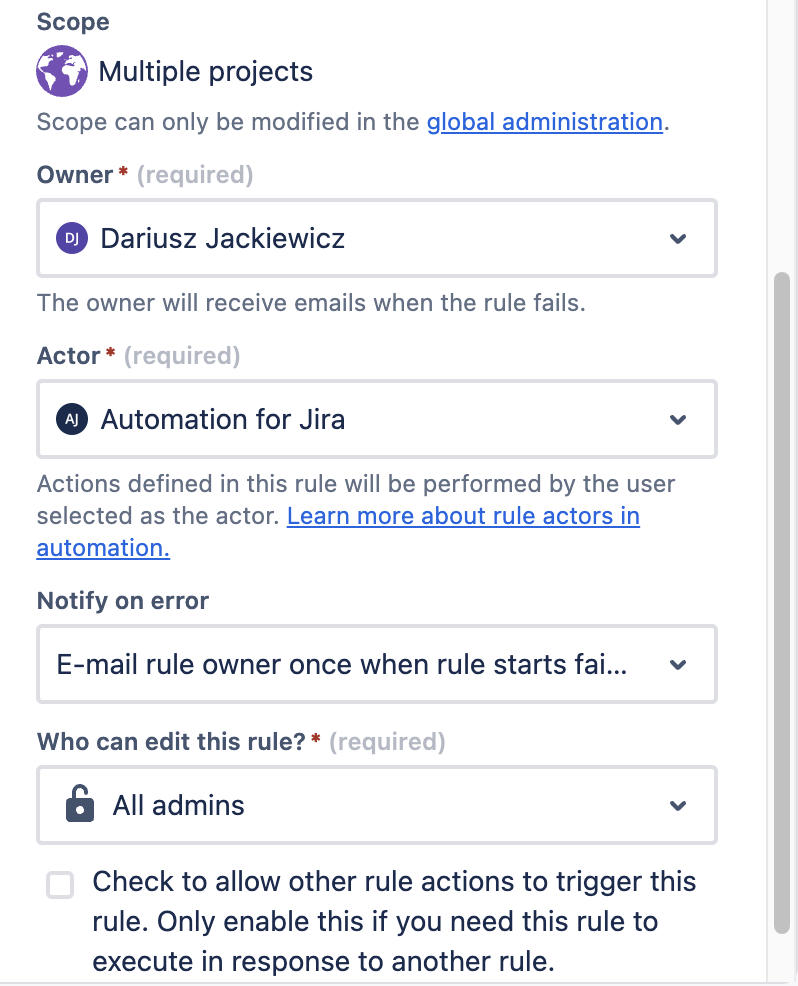Click the Notify on error label
The height and width of the screenshot is (986, 798).
click(x=122, y=600)
